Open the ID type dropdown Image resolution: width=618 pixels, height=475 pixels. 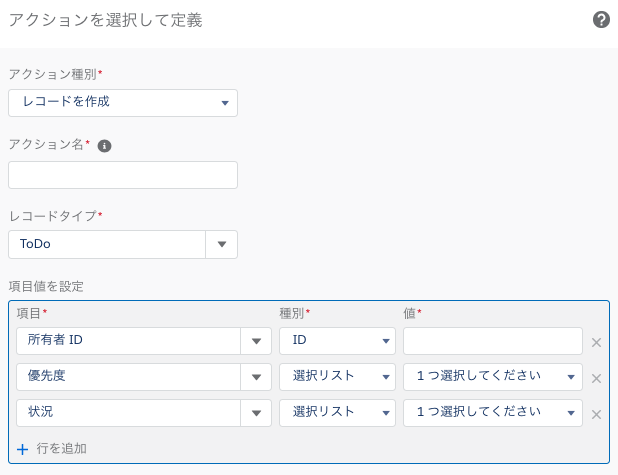[x=337, y=341]
